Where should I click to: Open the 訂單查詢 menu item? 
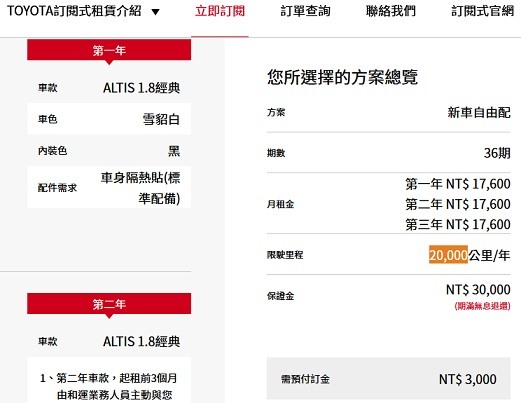point(305,11)
